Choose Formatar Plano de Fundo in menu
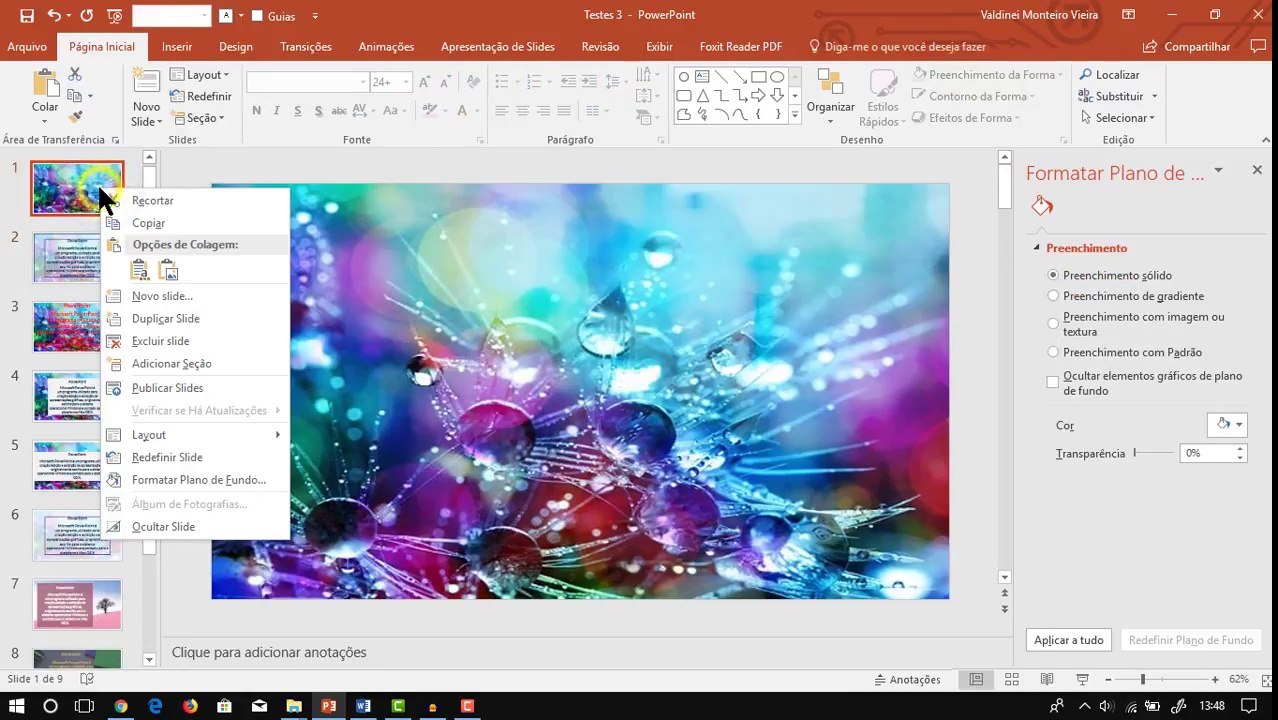1278x720 pixels. pos(196,480)
